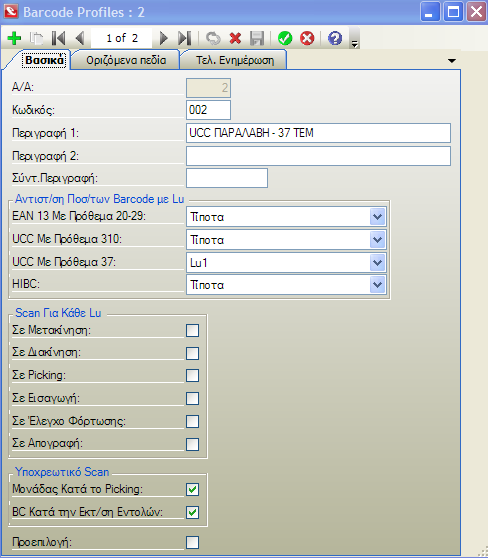Click the red X delete icon
The height and width of the screenshot is (558, 488).
[235, 38]
